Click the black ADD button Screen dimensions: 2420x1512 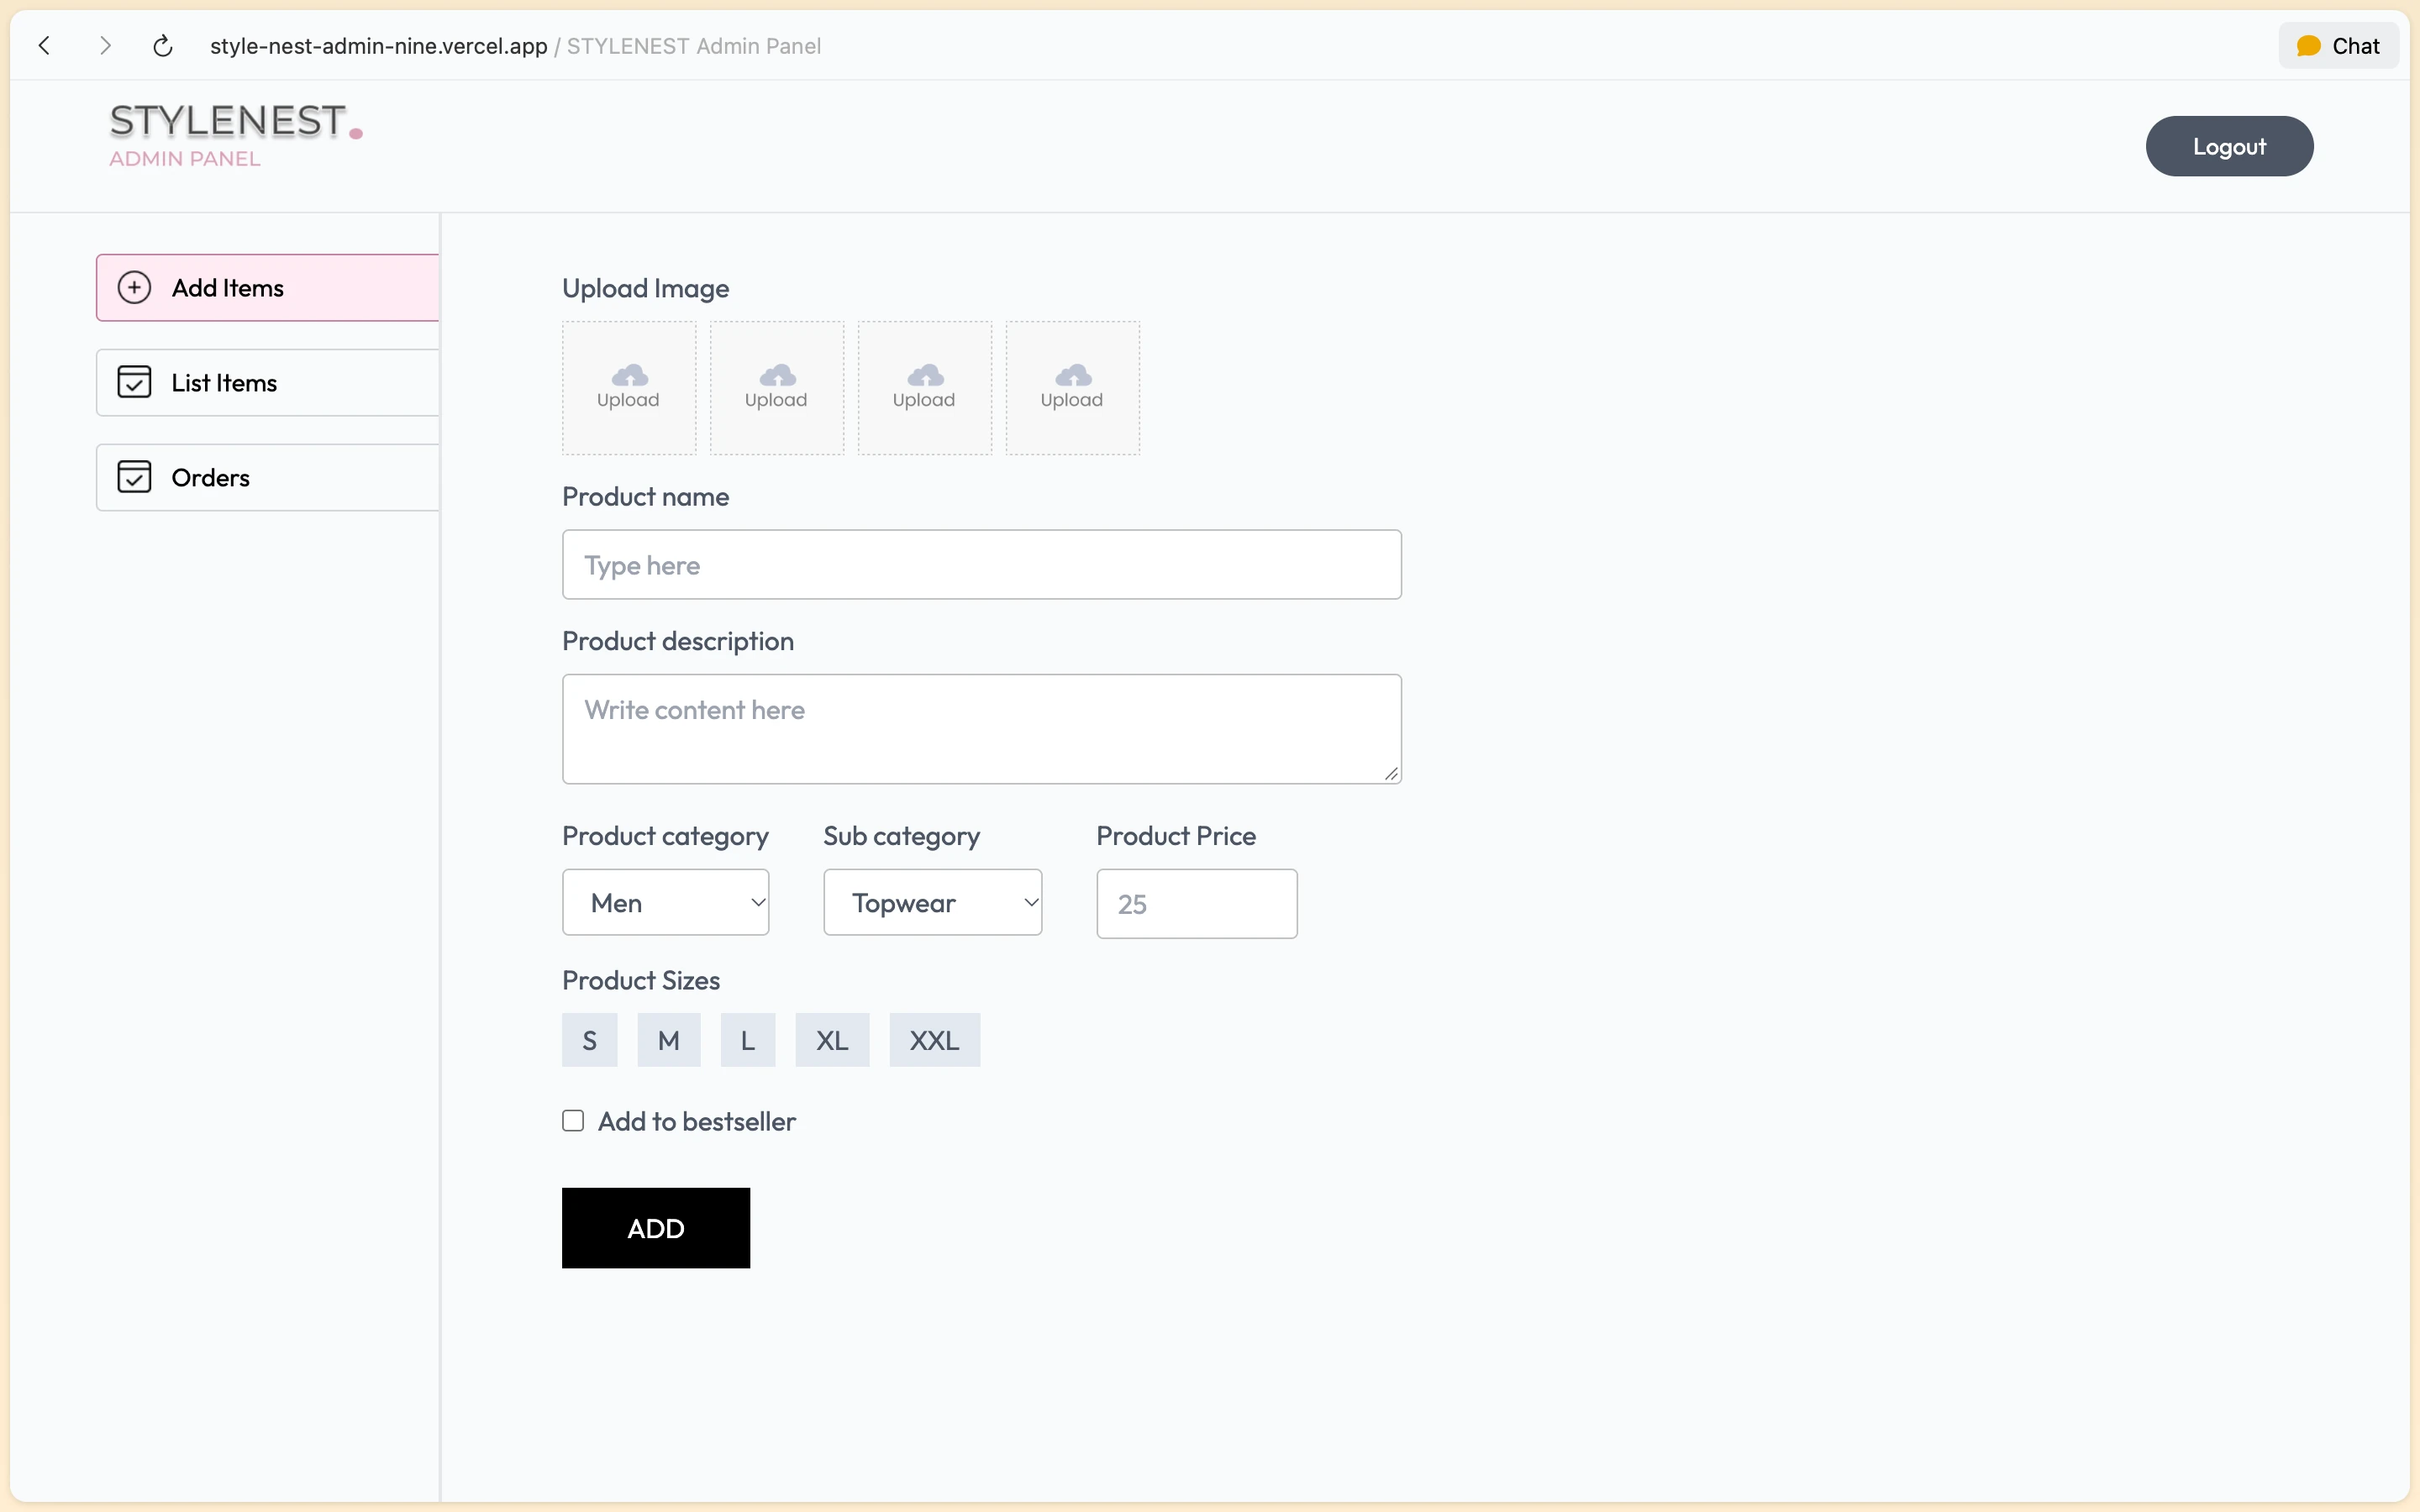[656, 1228]
